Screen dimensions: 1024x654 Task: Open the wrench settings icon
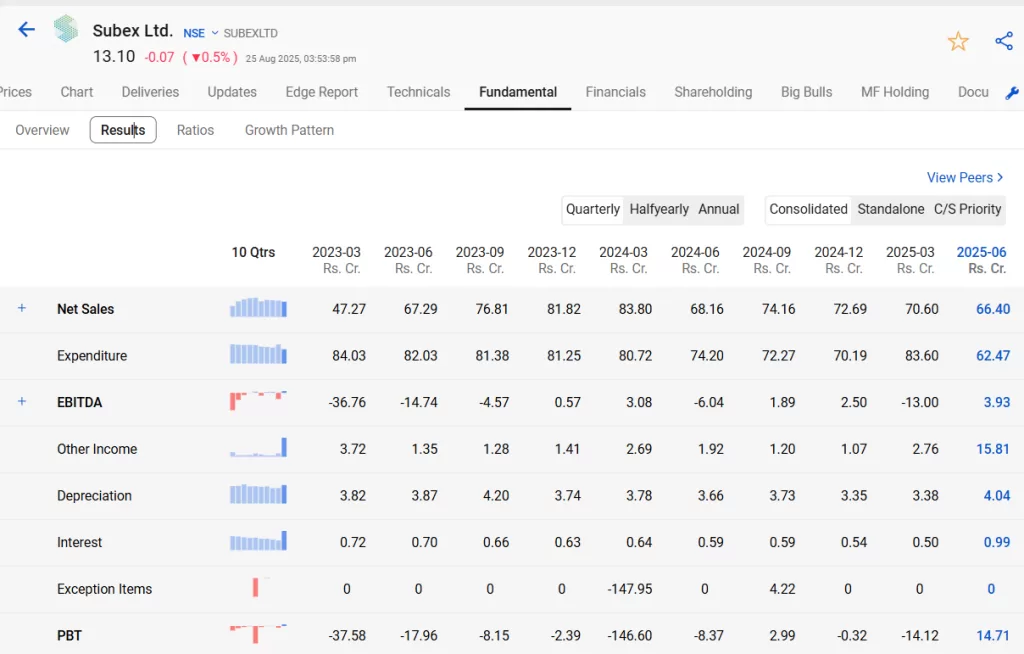coord(1012,93)
